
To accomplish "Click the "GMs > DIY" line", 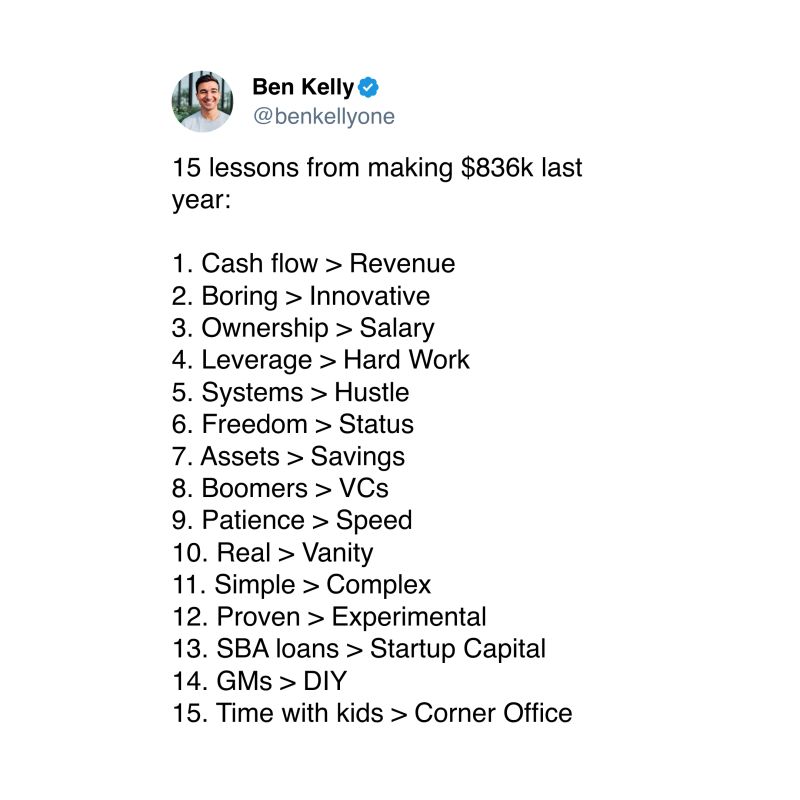I will pyautogui.click(x=259, y=681).
